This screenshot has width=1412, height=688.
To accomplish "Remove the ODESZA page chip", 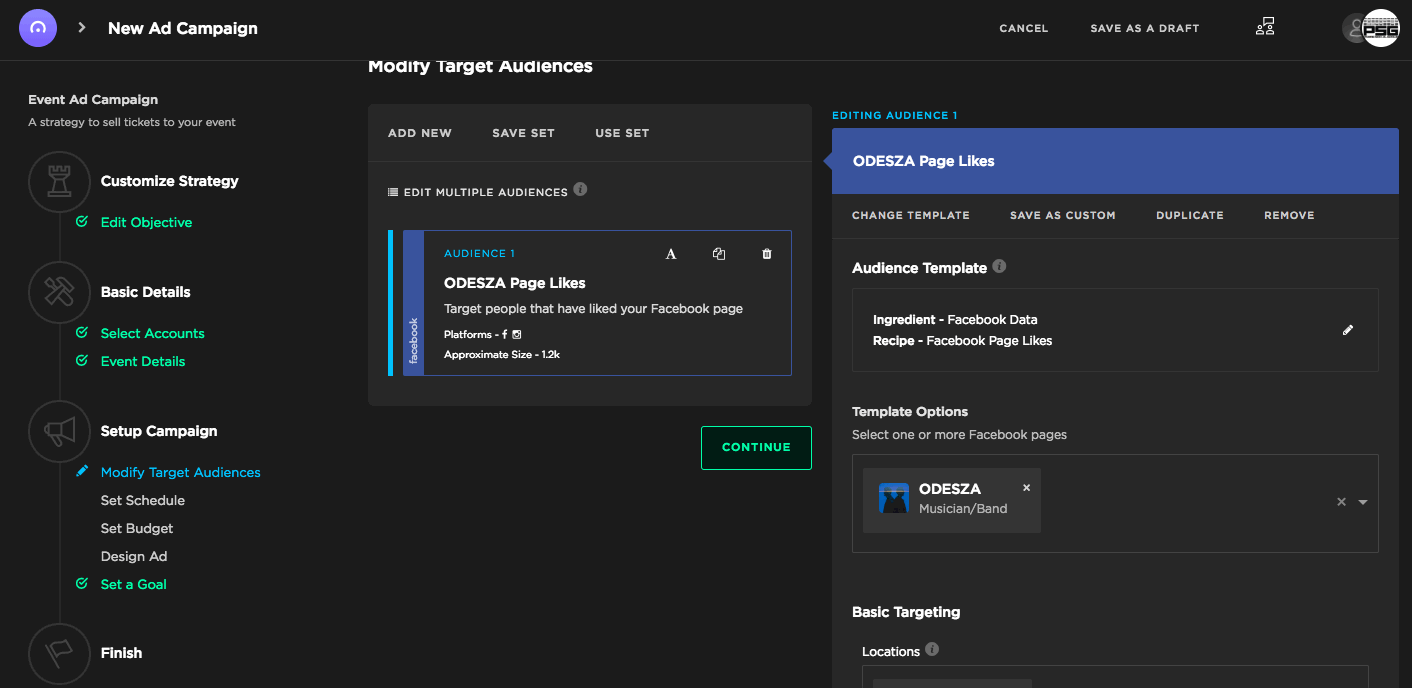I will click(1026, 488).
